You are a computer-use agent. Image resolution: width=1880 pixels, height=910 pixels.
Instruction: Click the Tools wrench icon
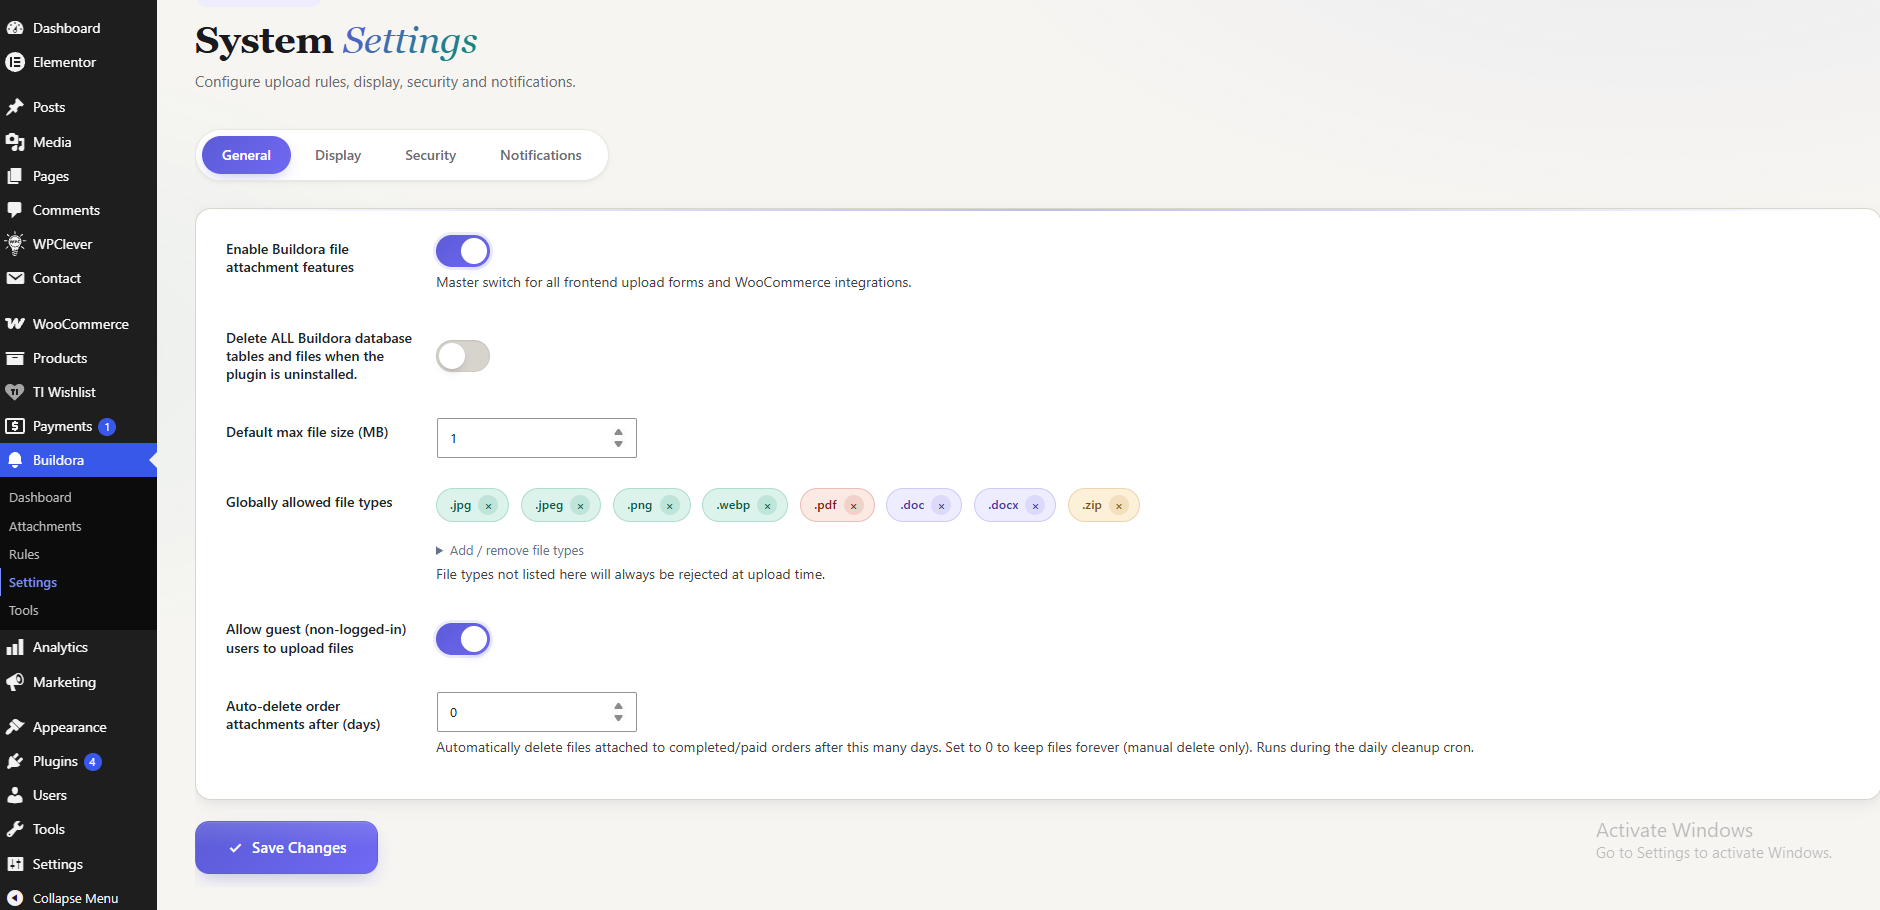(15, 829)
